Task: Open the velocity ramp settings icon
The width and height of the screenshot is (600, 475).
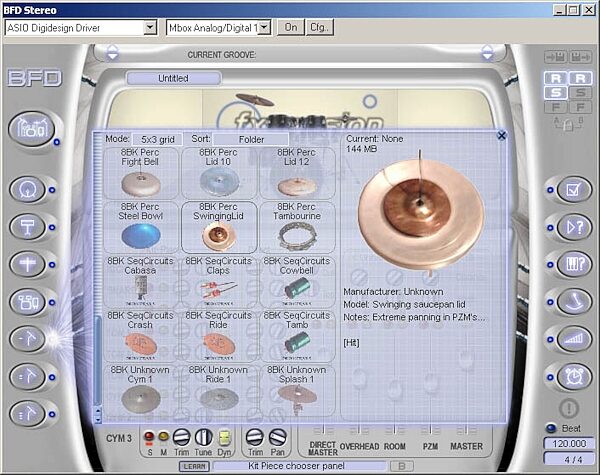Action: pos(574,339)
